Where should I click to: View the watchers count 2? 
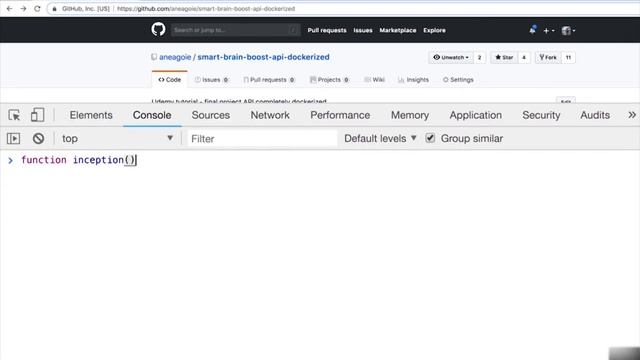click(480, 58)
